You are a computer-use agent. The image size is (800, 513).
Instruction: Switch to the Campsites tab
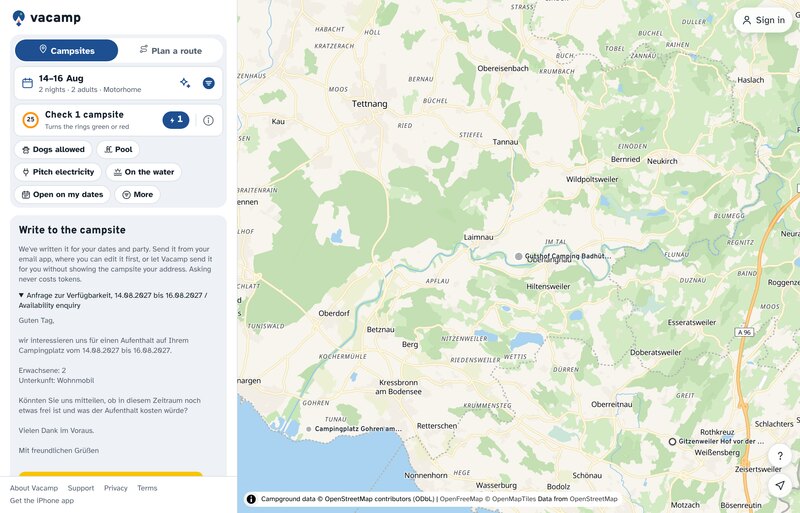(66, 51)
